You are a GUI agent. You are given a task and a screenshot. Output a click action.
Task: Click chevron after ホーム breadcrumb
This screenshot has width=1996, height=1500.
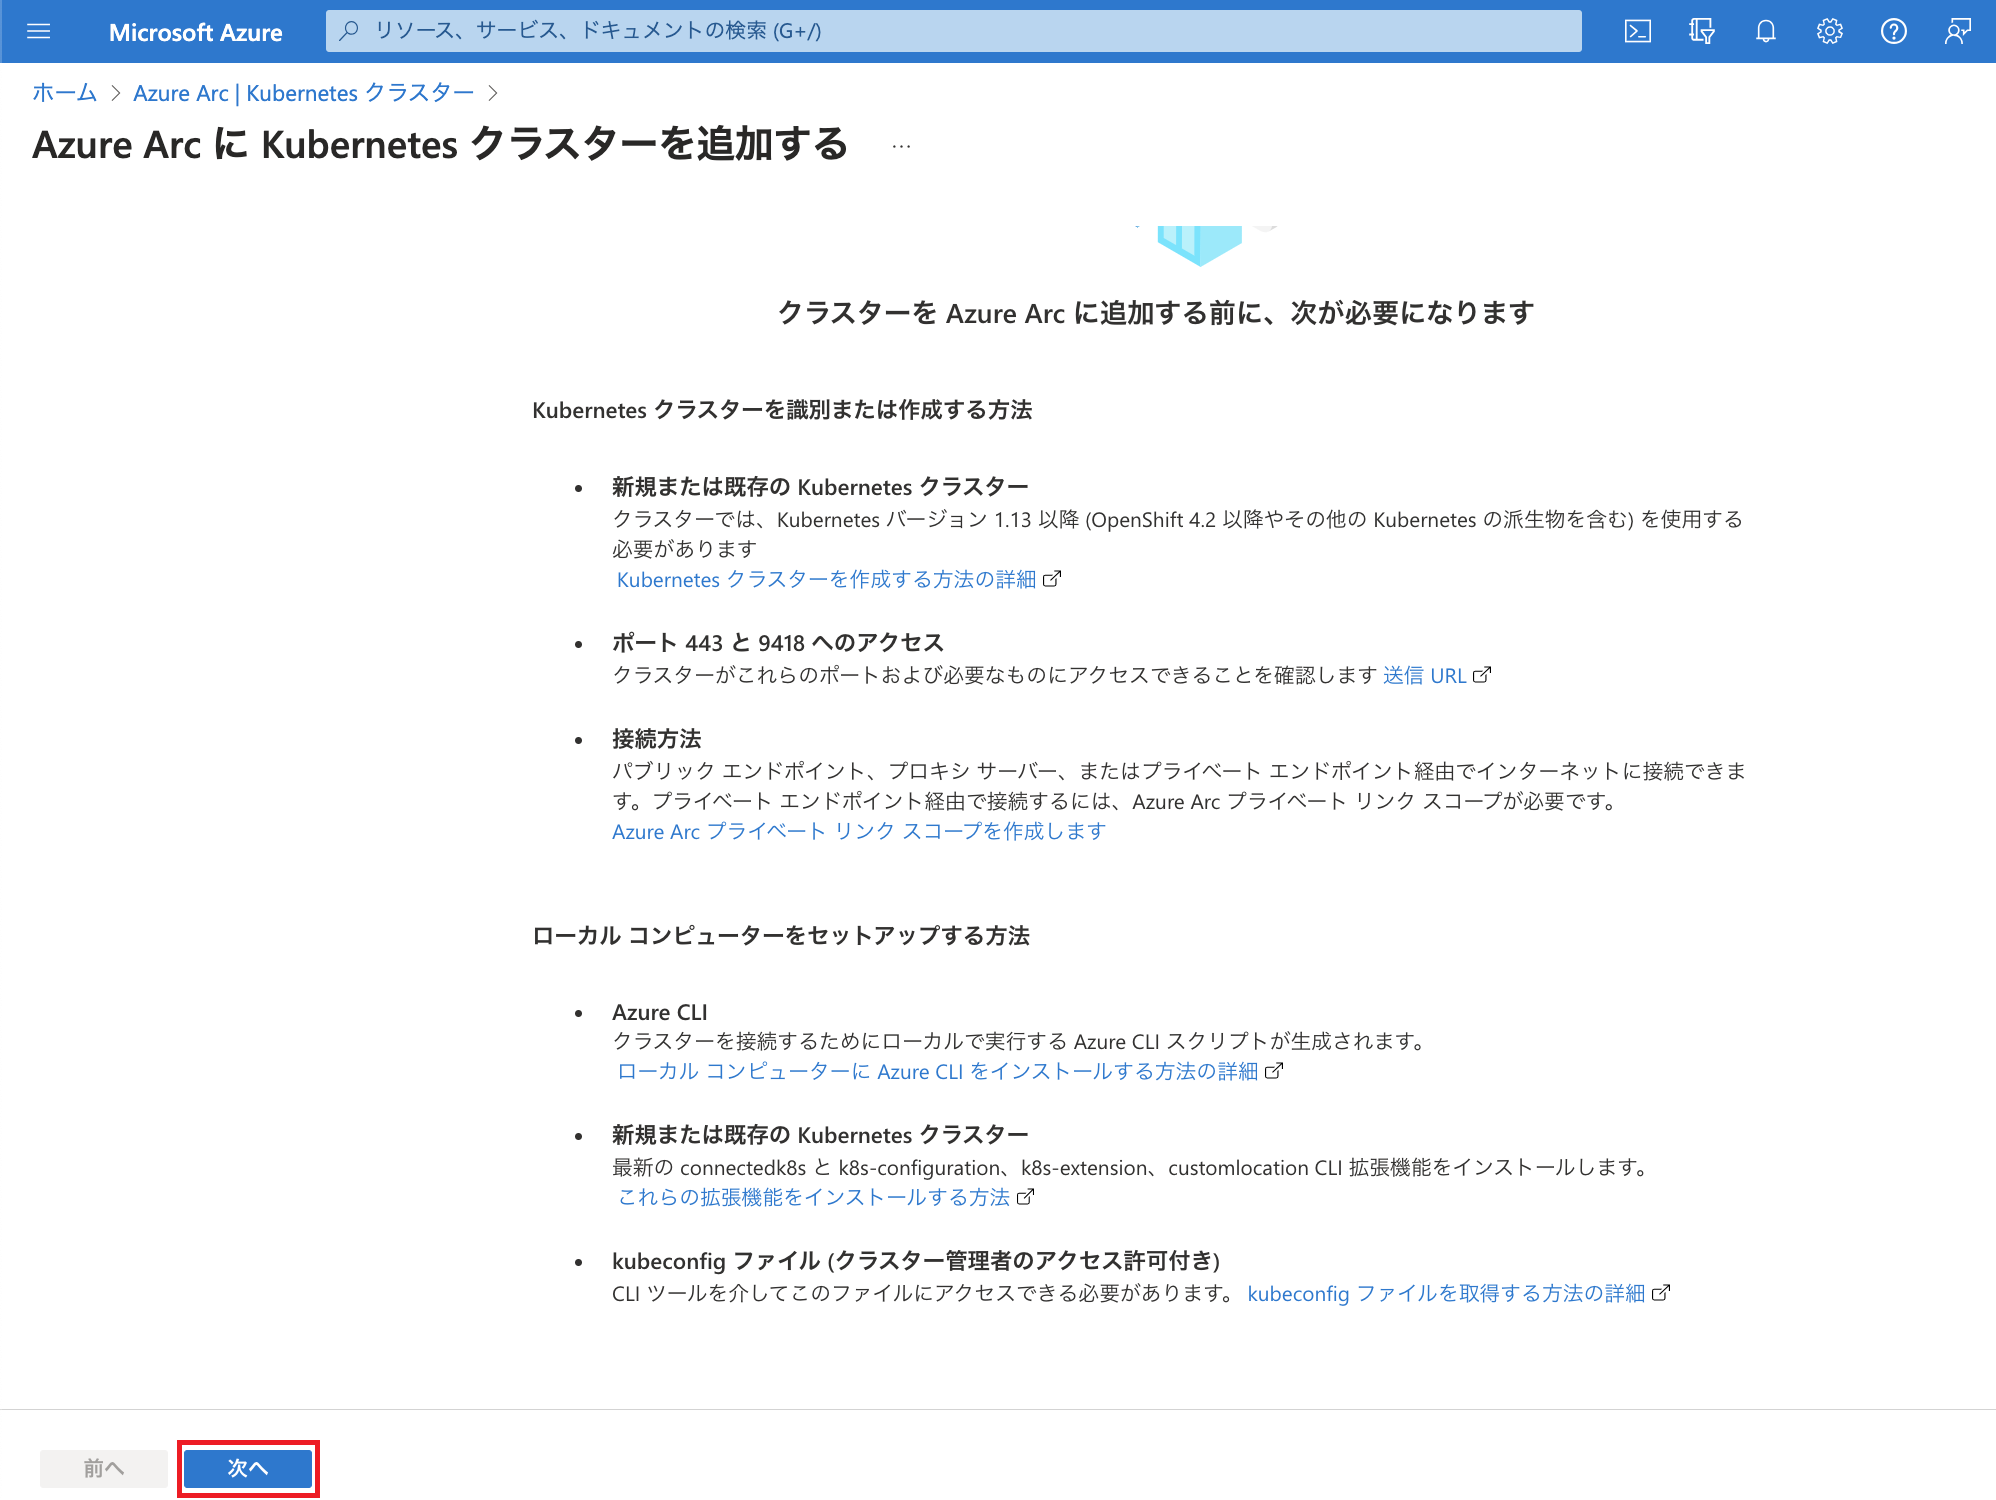point(115,93)
